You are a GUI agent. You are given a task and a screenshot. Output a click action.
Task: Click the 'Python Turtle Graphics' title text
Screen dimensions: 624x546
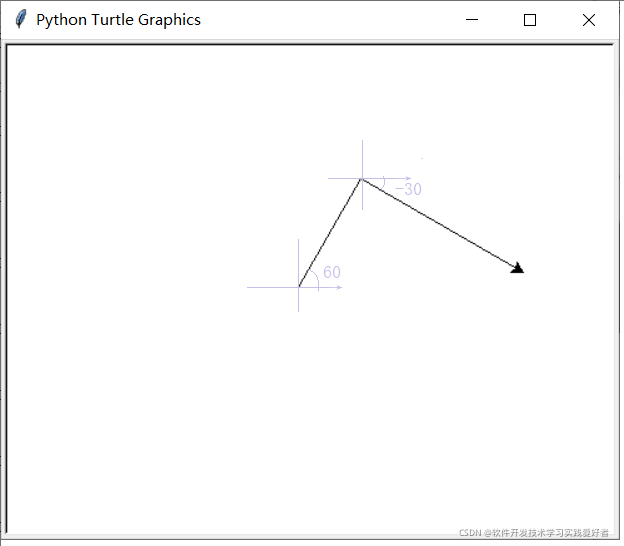118,20
